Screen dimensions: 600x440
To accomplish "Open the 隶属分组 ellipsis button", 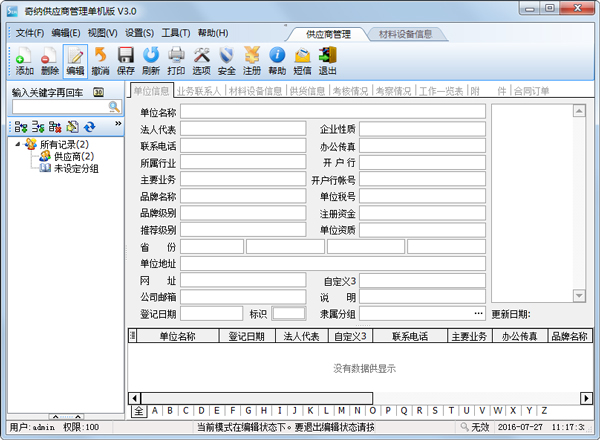I will tap(478, 314).
